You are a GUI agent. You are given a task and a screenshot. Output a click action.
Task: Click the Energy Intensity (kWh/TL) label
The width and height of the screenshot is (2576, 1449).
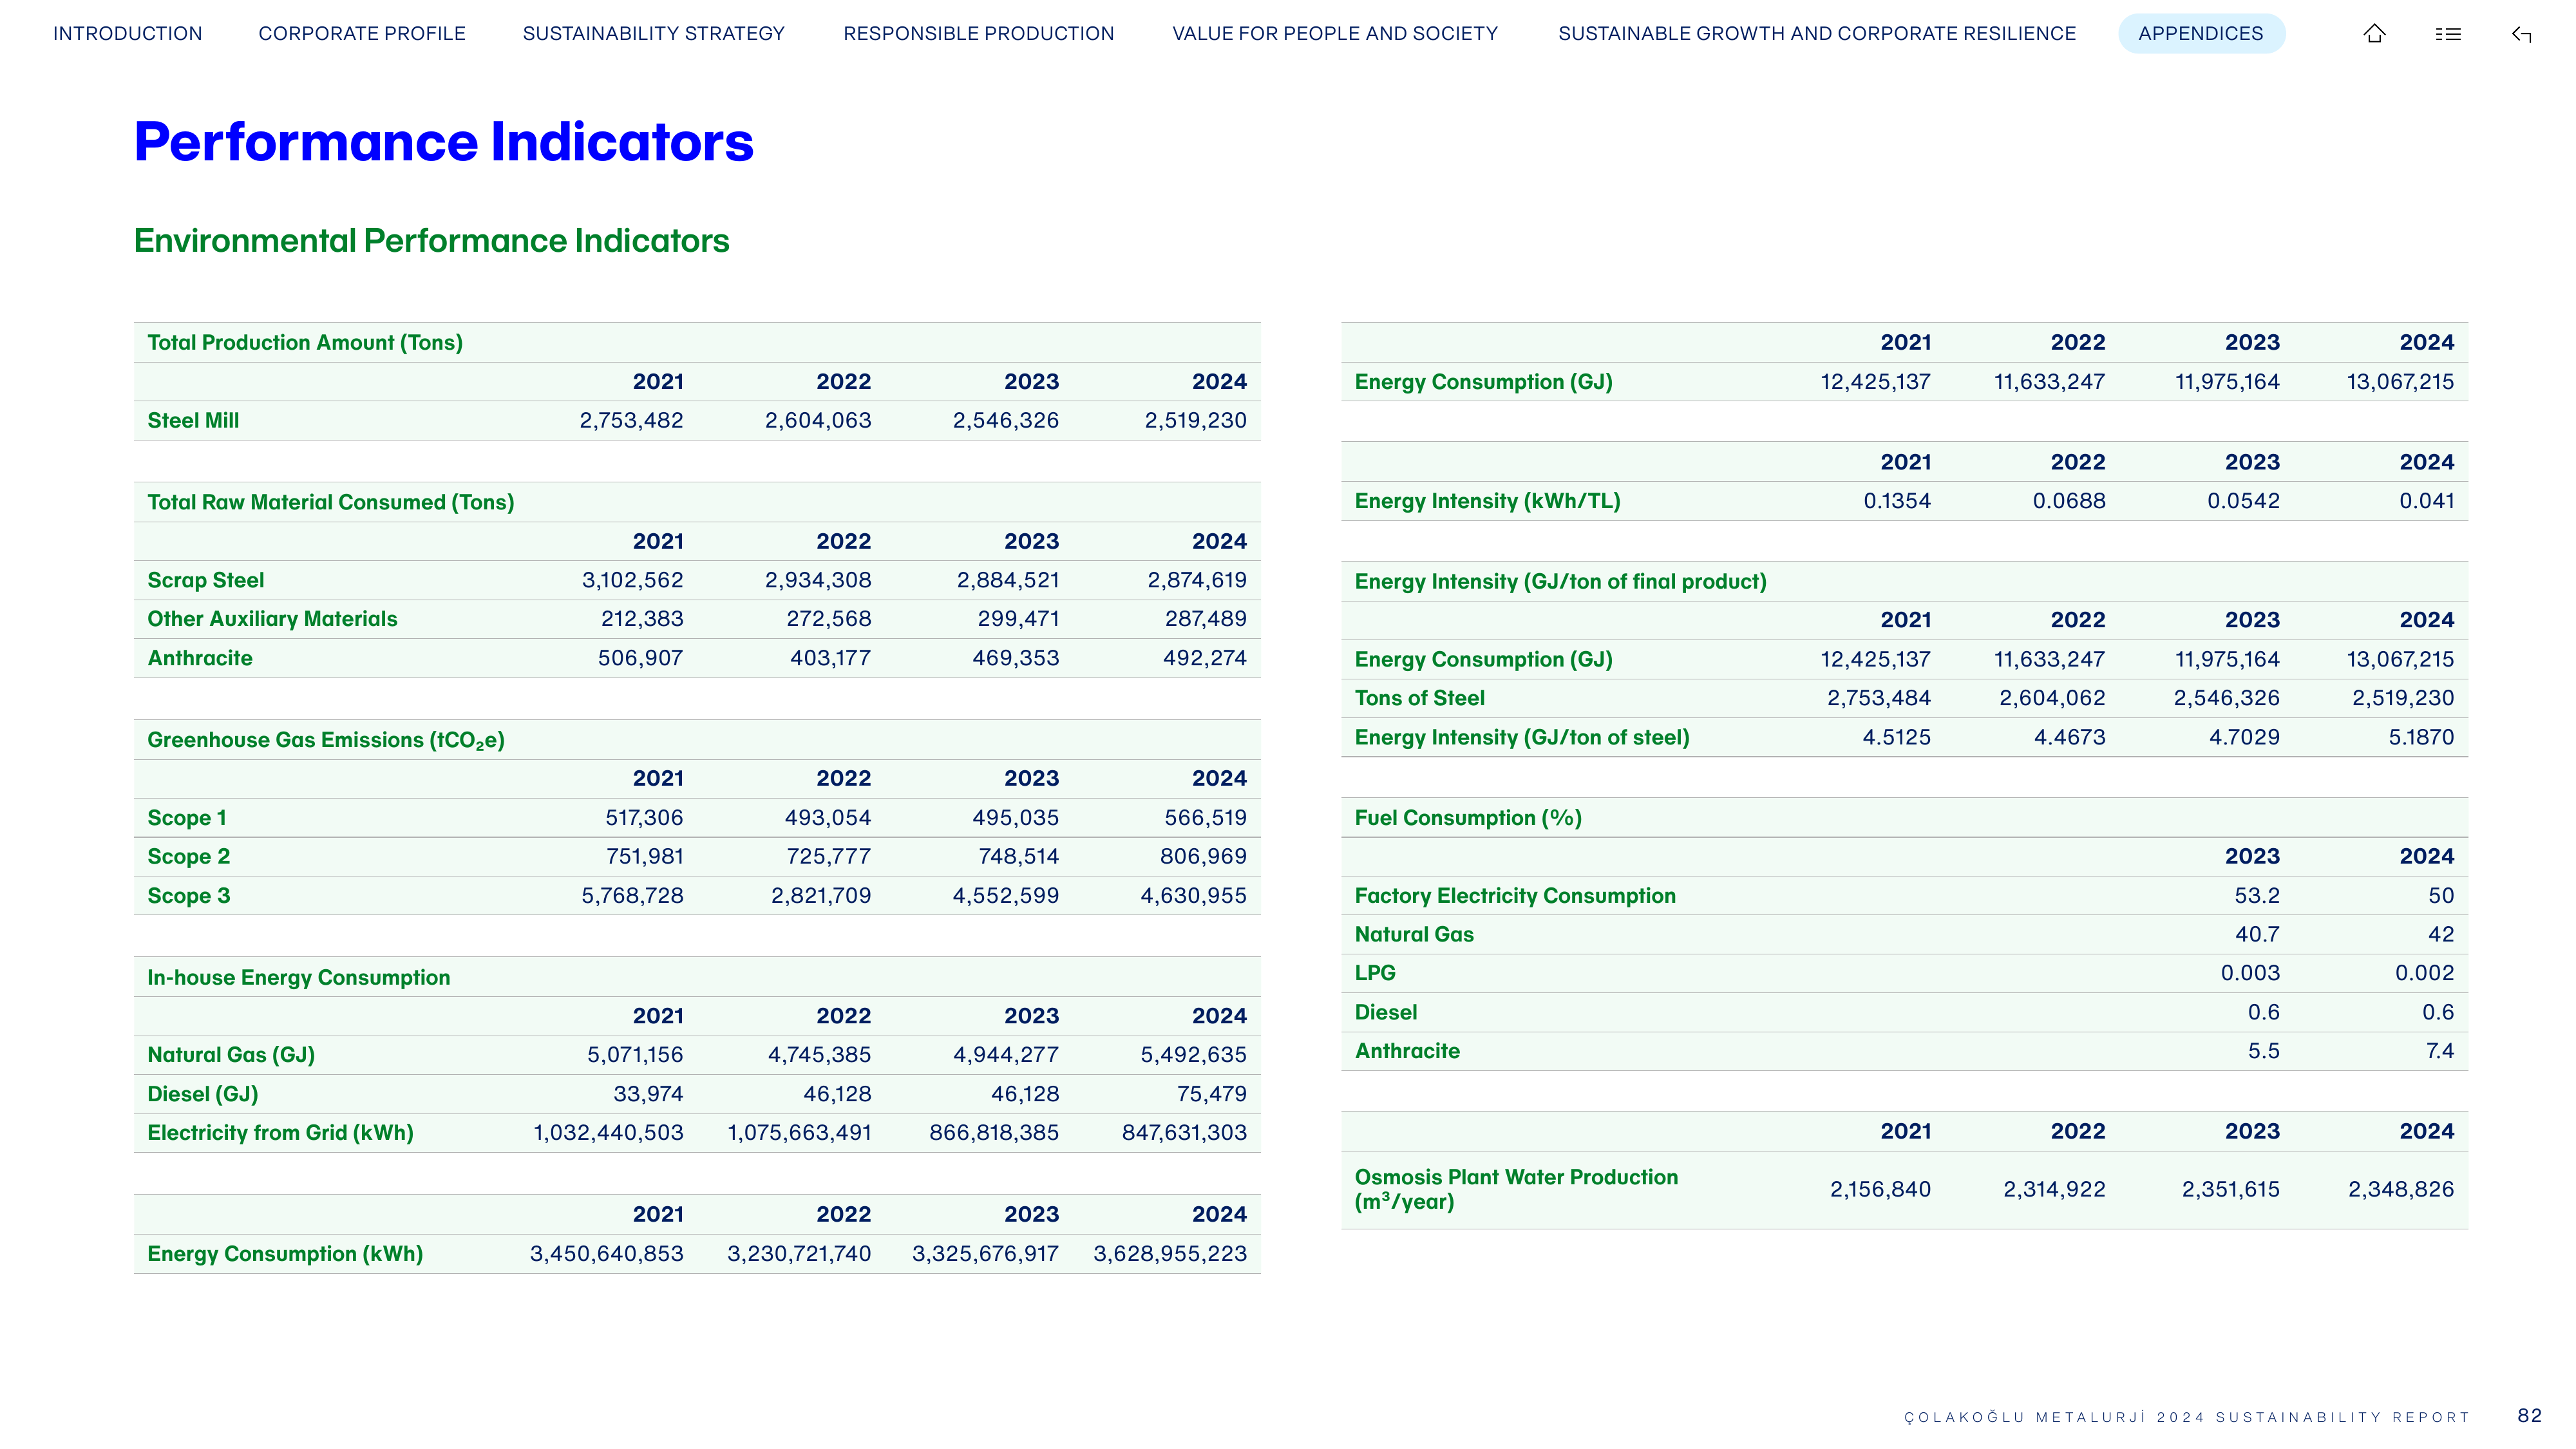coord(1488,502)
